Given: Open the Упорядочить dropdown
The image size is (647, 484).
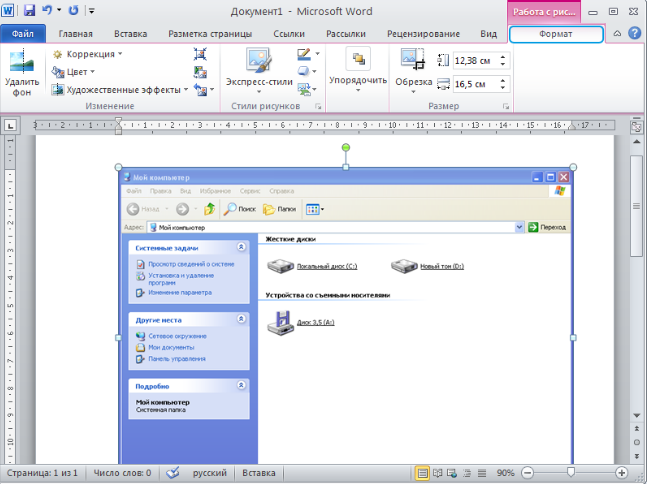Looking at the screenshot, I should (x=358, y=70).
